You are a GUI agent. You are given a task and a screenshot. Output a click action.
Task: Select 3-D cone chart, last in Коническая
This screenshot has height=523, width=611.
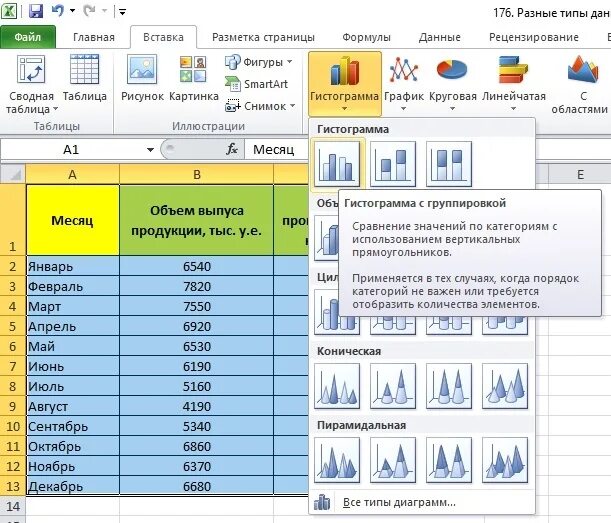[x=505, y=386]
